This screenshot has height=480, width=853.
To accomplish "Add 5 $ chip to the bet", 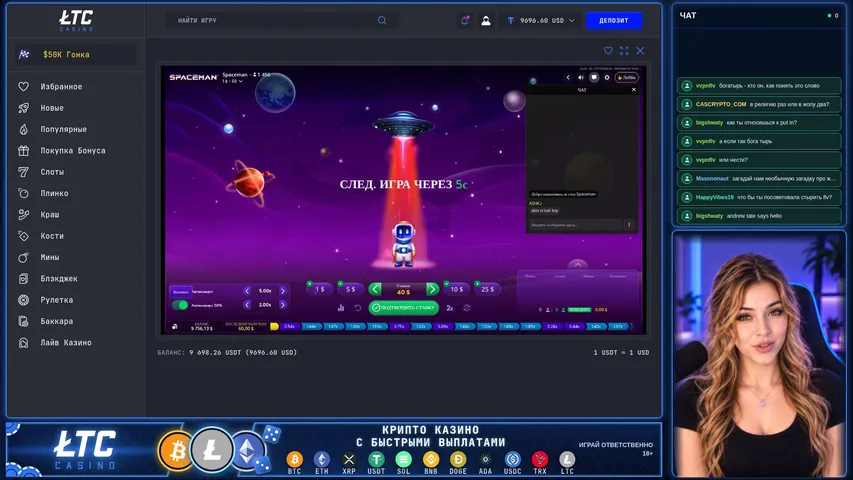I will 350,290.
